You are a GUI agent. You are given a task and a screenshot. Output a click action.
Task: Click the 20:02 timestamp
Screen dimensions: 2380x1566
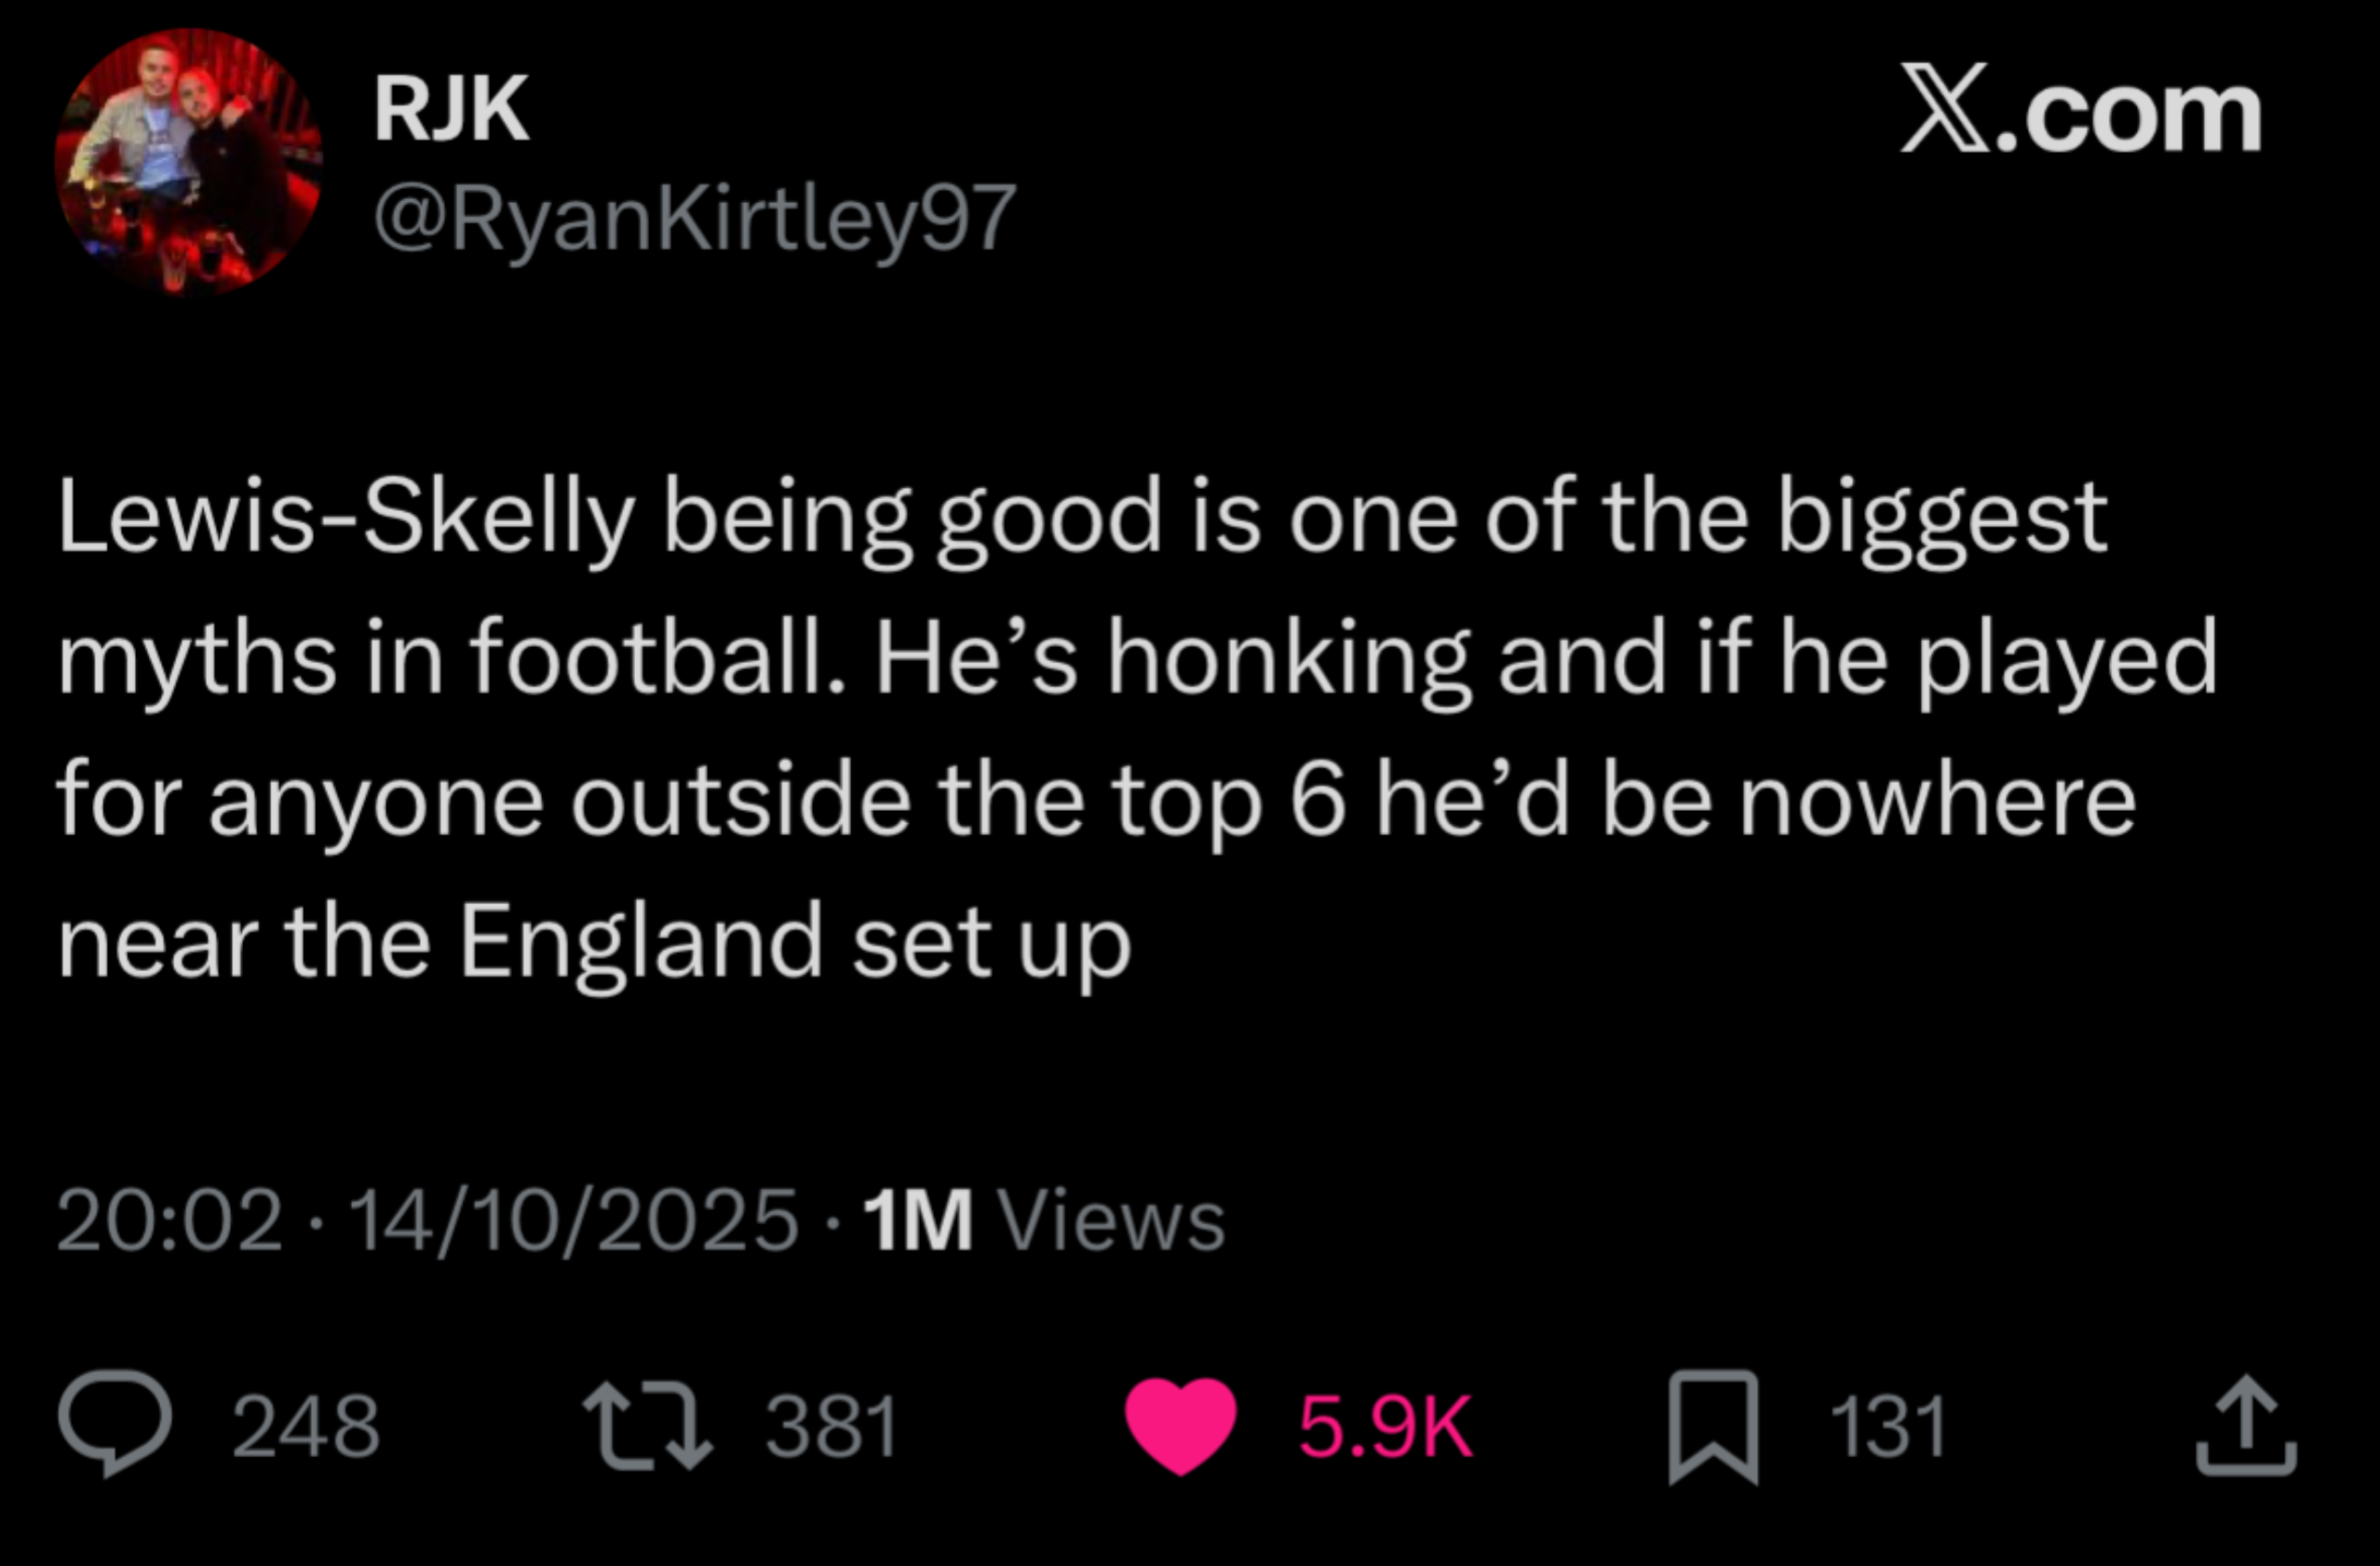click(x=170, y=1220)
